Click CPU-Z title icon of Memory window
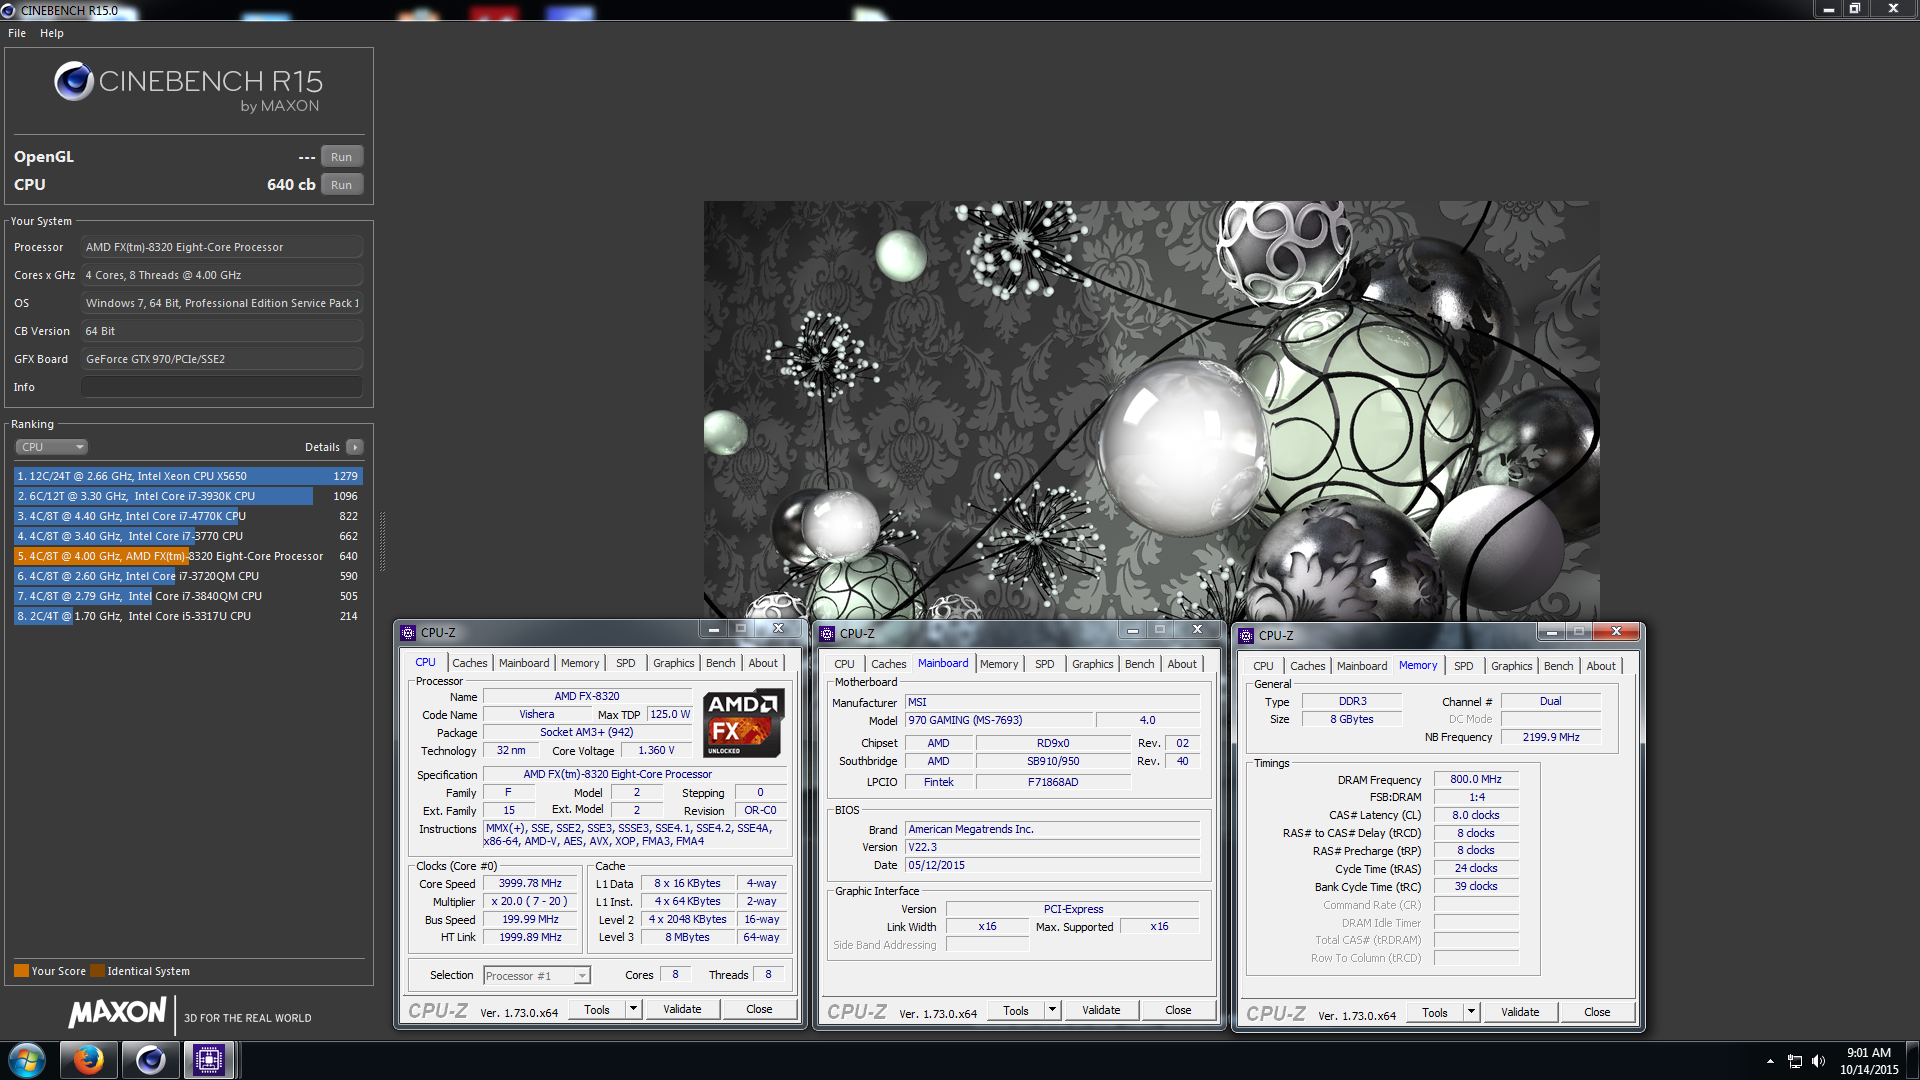1920x1080 pixels. click(x=1246, y=636)
